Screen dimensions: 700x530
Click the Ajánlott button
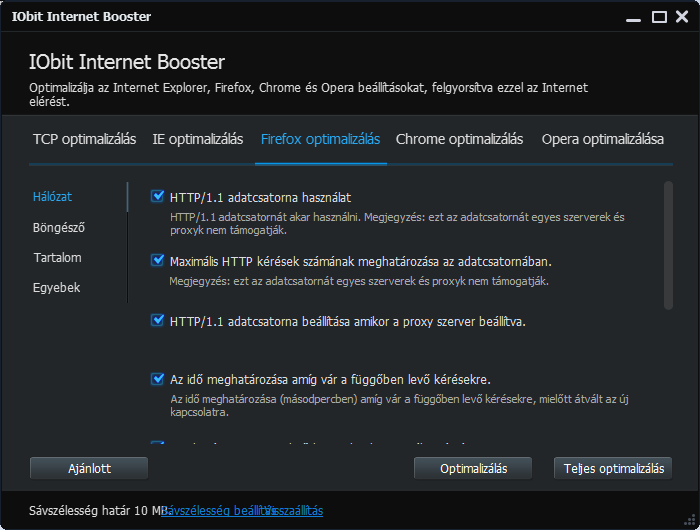[89, 468]
